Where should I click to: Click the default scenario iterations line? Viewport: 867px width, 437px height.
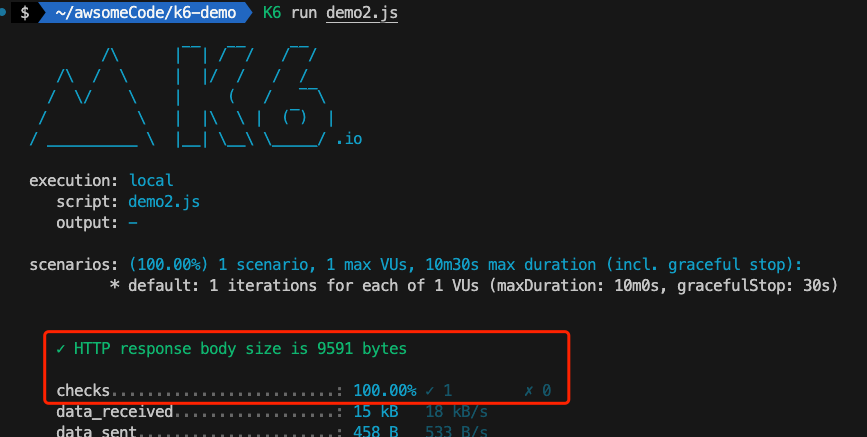(x=474, y=285)
